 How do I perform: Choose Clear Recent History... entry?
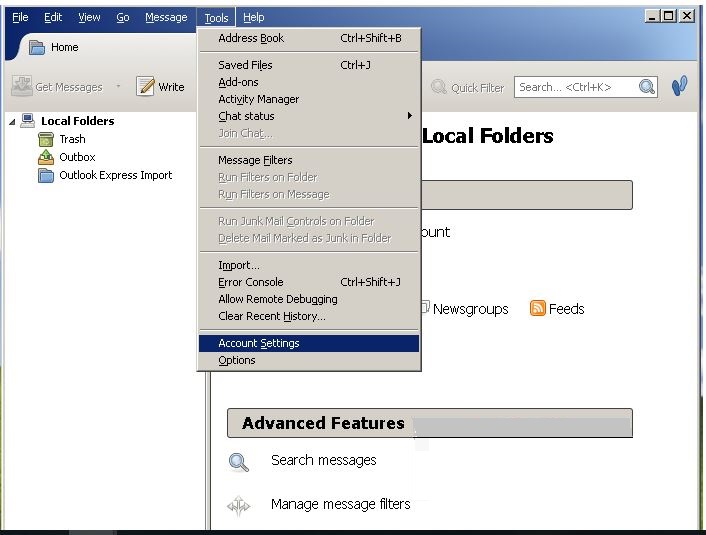pyautogui.click(x=309, y=316)
